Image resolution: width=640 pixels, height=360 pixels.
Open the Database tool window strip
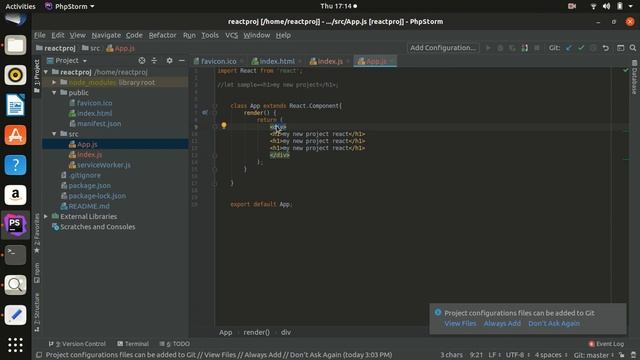(x=634, y=78)
